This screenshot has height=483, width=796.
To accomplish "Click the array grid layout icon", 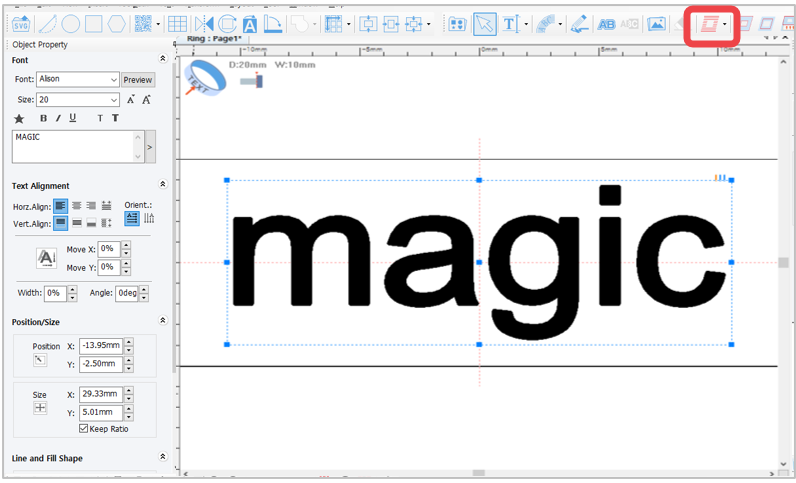I will pos(334,24).
